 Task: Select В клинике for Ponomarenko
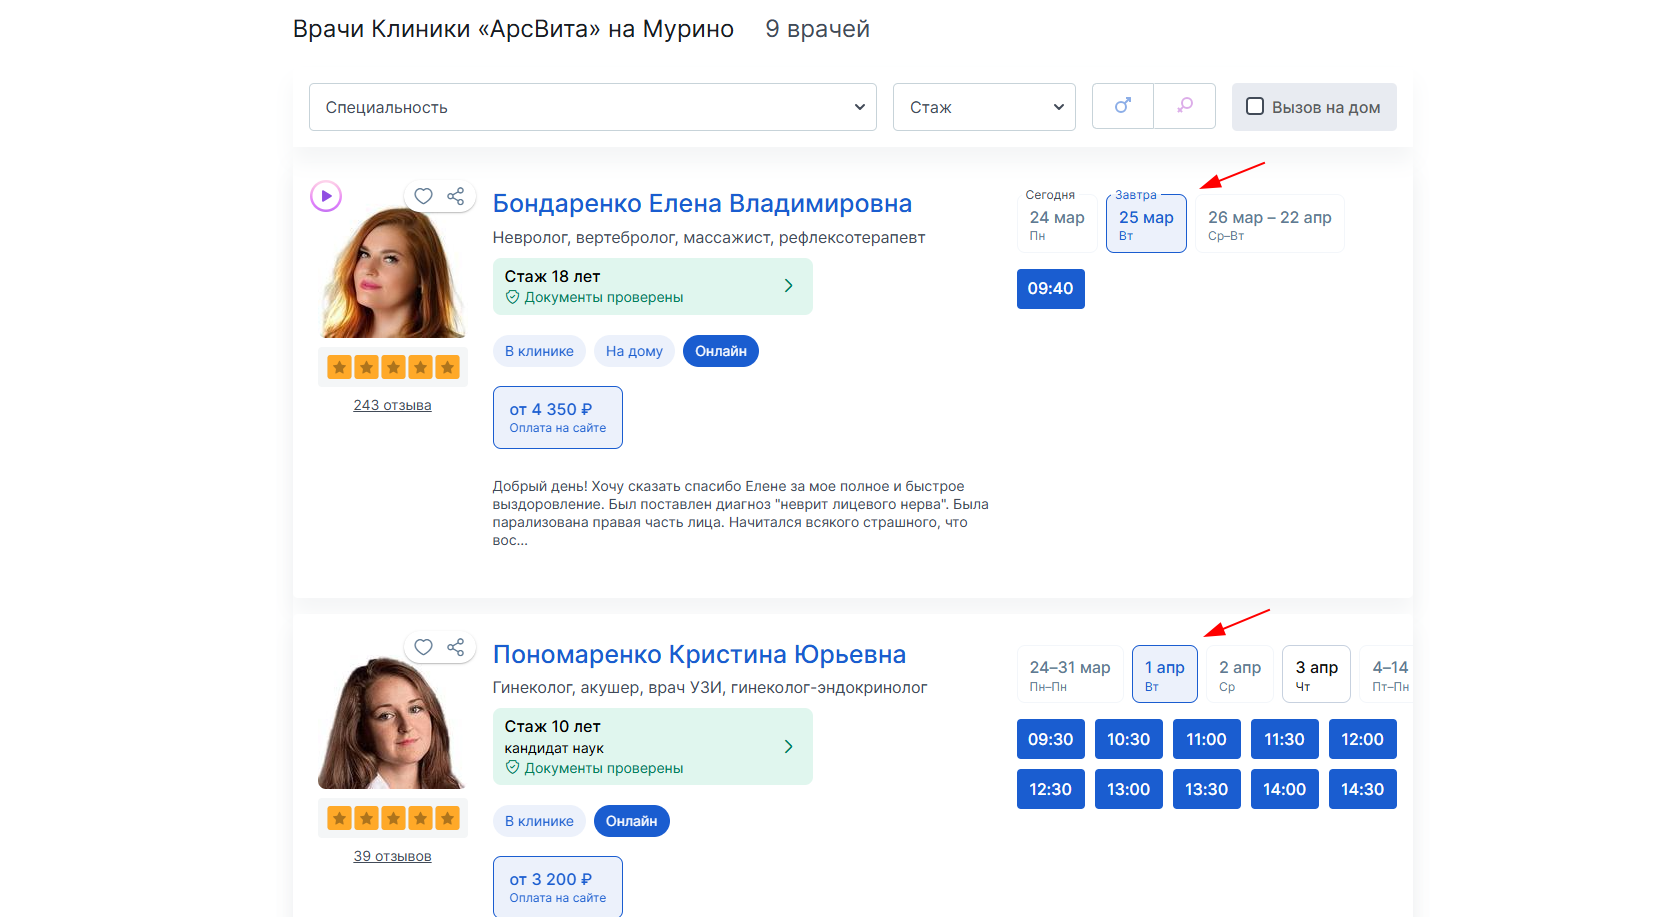[x=539, y=821]
